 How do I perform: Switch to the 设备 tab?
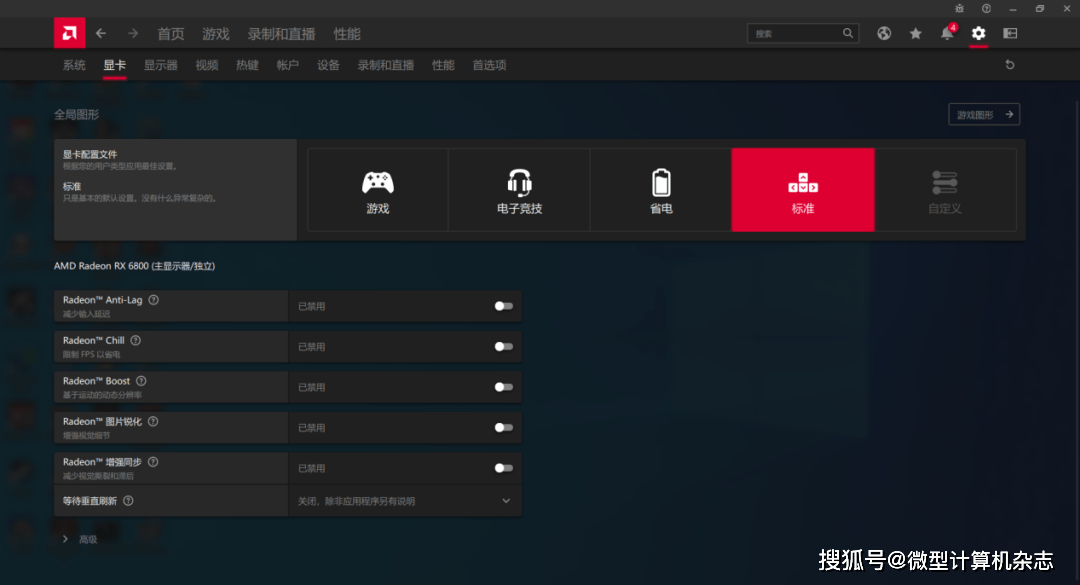329,65
